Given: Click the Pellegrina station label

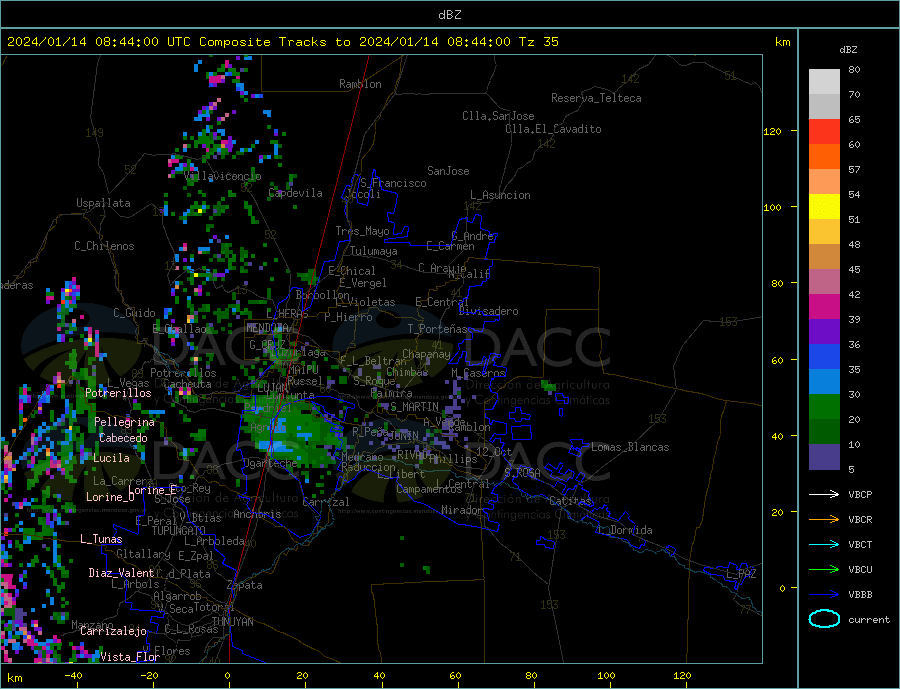Looking at the screenshot, I should click(125, 422).
